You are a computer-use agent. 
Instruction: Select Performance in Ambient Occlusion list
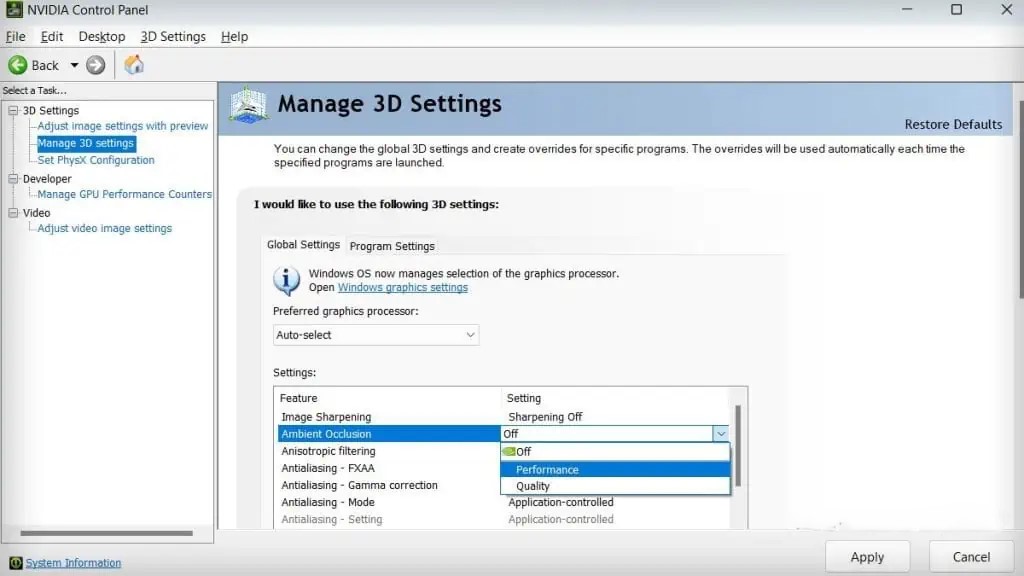[x=547, y=470]
